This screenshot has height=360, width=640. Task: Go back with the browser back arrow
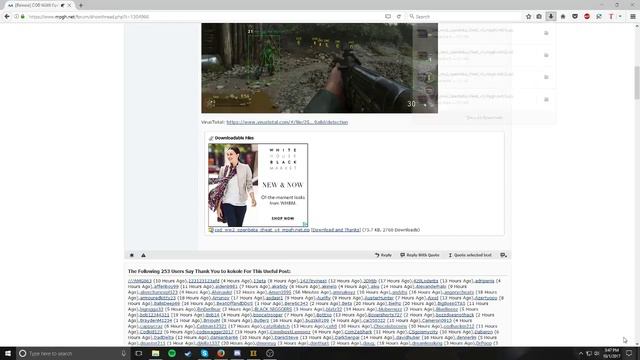tap(7, 17)
